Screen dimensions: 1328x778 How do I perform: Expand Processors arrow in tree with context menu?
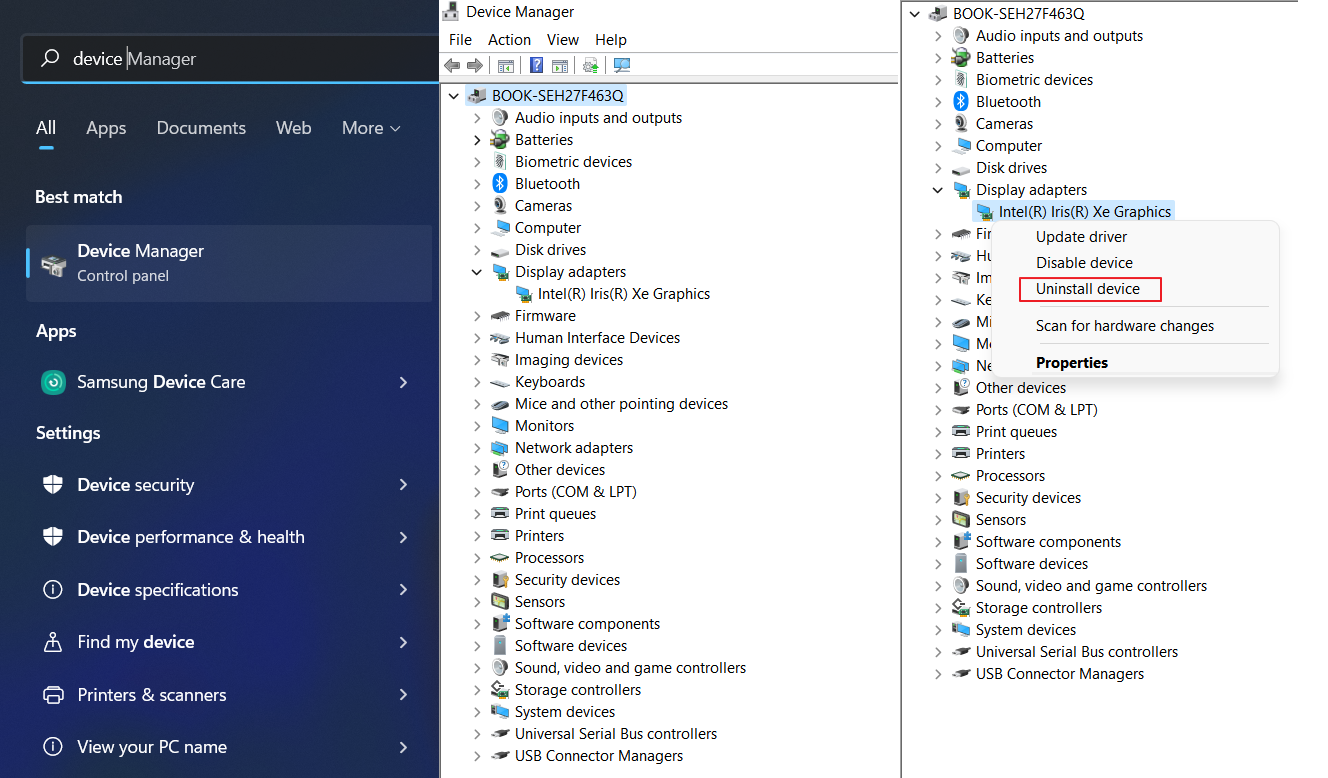coord(938,476)
